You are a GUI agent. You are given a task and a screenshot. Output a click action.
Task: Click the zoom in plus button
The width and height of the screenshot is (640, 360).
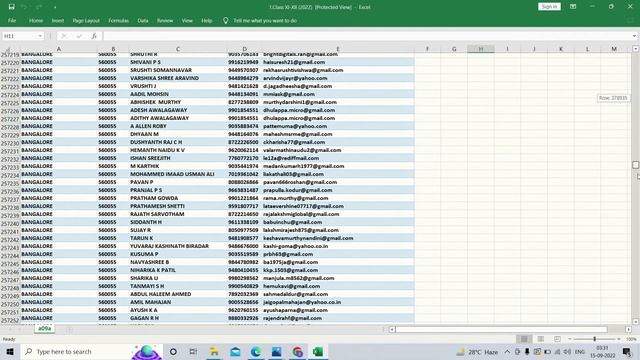coord(619,339)
